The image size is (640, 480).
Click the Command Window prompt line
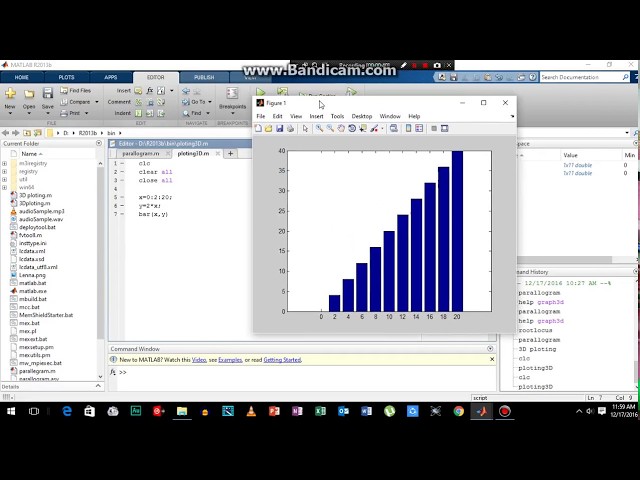click(x=307, y=372)
